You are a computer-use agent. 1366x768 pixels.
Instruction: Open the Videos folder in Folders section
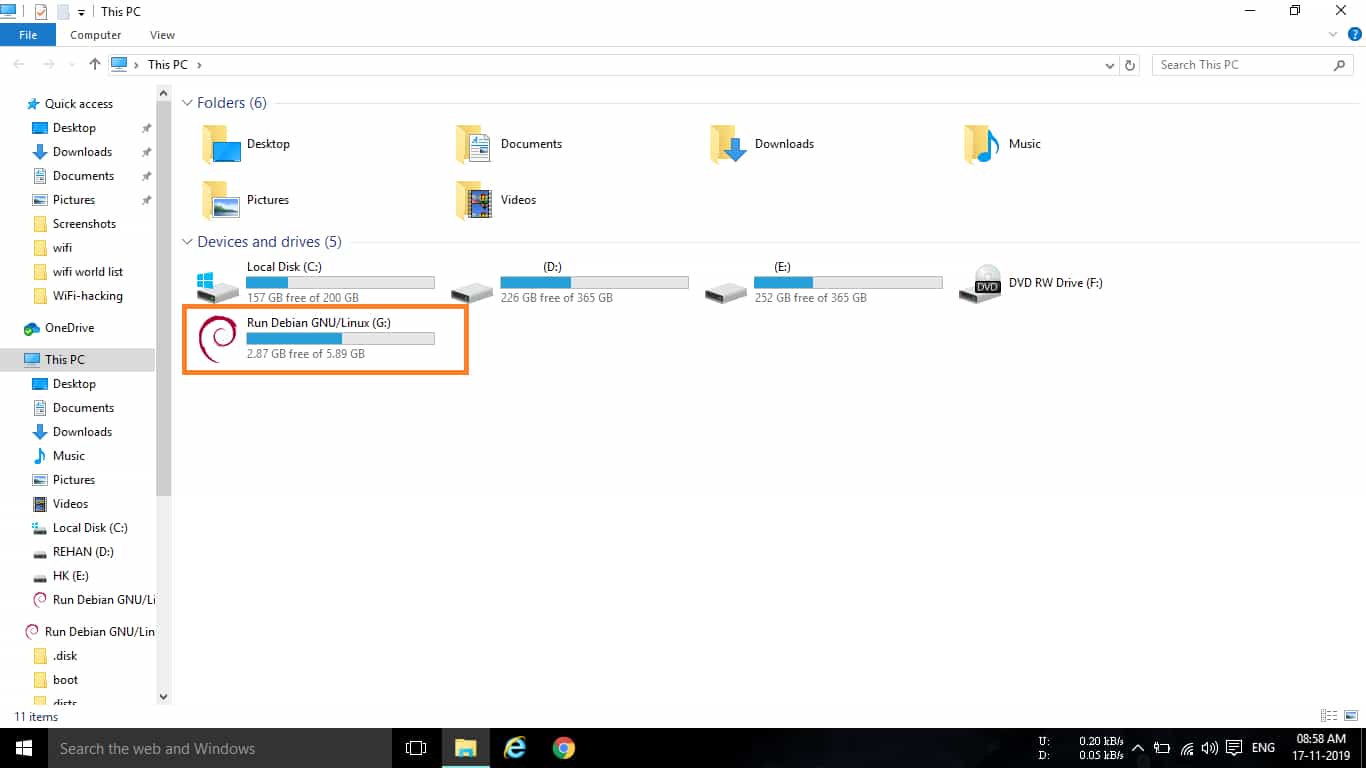[x=473, y=200]
